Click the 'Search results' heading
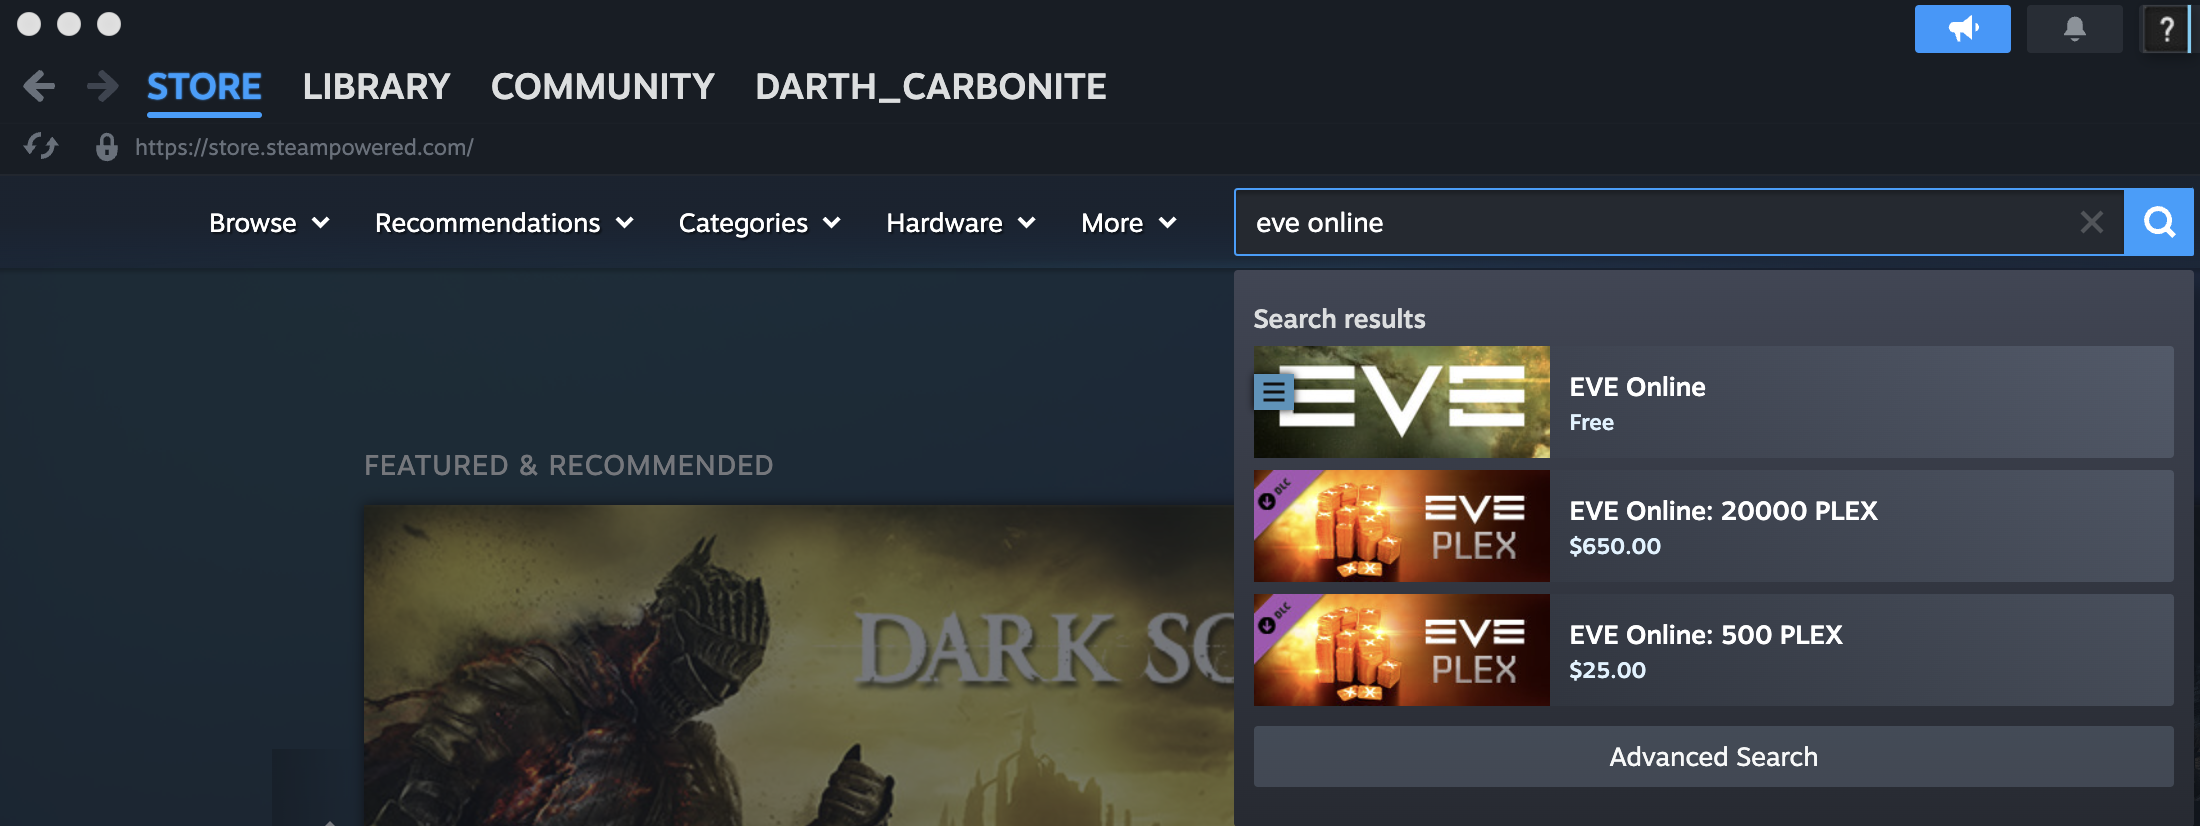The width and height of the screenshot is (2200, 826). point(1339,319)
